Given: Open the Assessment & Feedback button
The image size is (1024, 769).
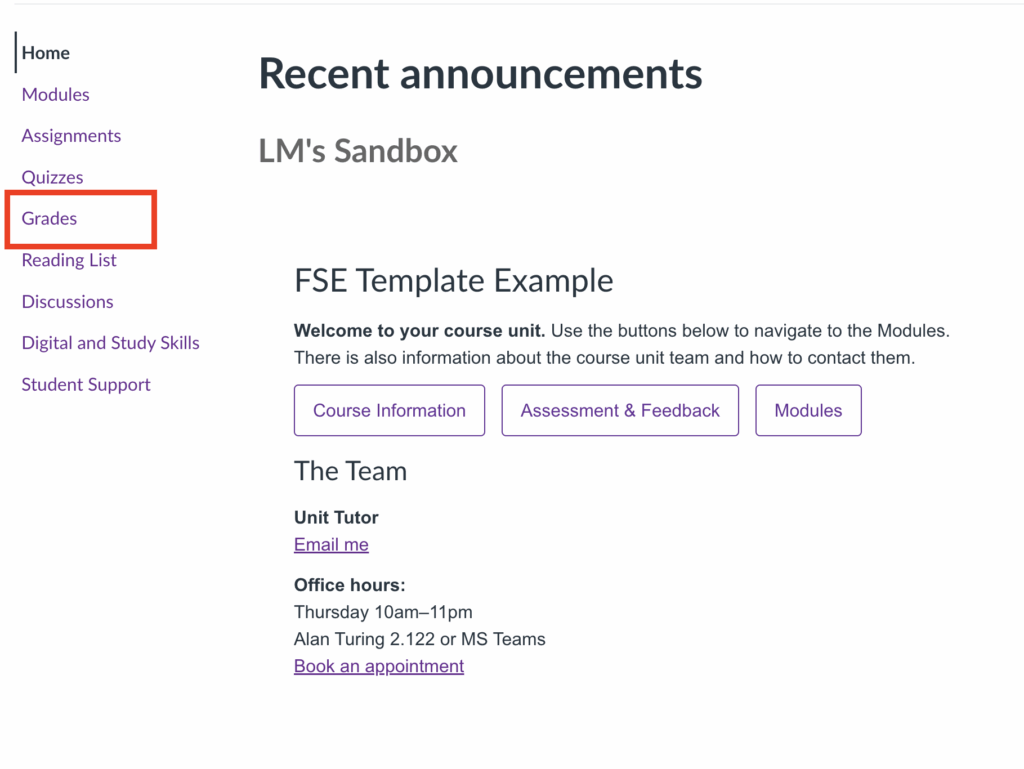Looking at the screenshot, I should click(620, 411).
